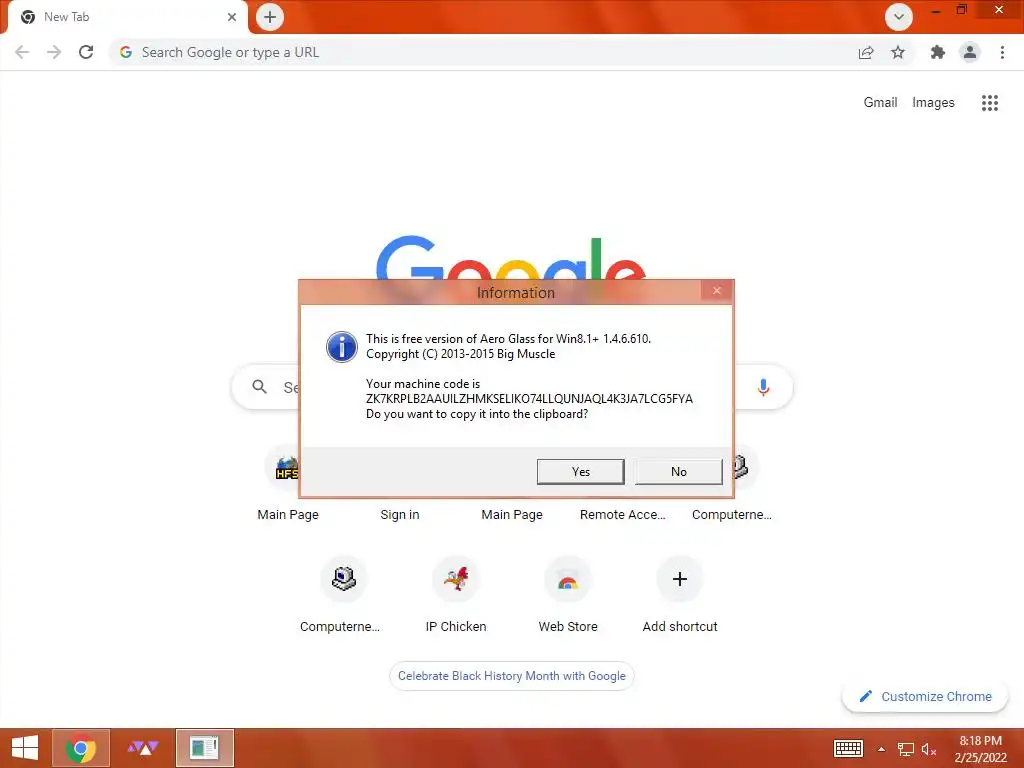Viewport: 1024px width, 768px height.
Task: Click the blue information icon in dialog
Action: [x=342, y=346]
